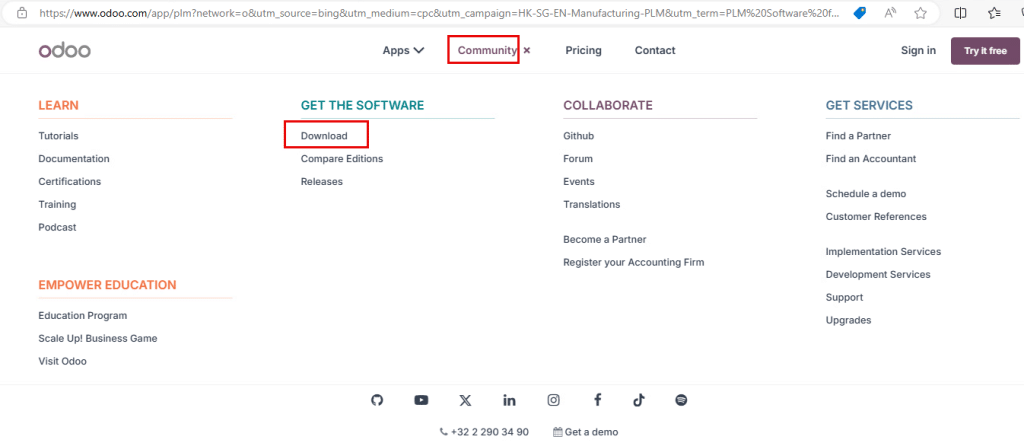Open Scale Up! Business Game link
The image size is (1024, 443).
pos(98,338)
